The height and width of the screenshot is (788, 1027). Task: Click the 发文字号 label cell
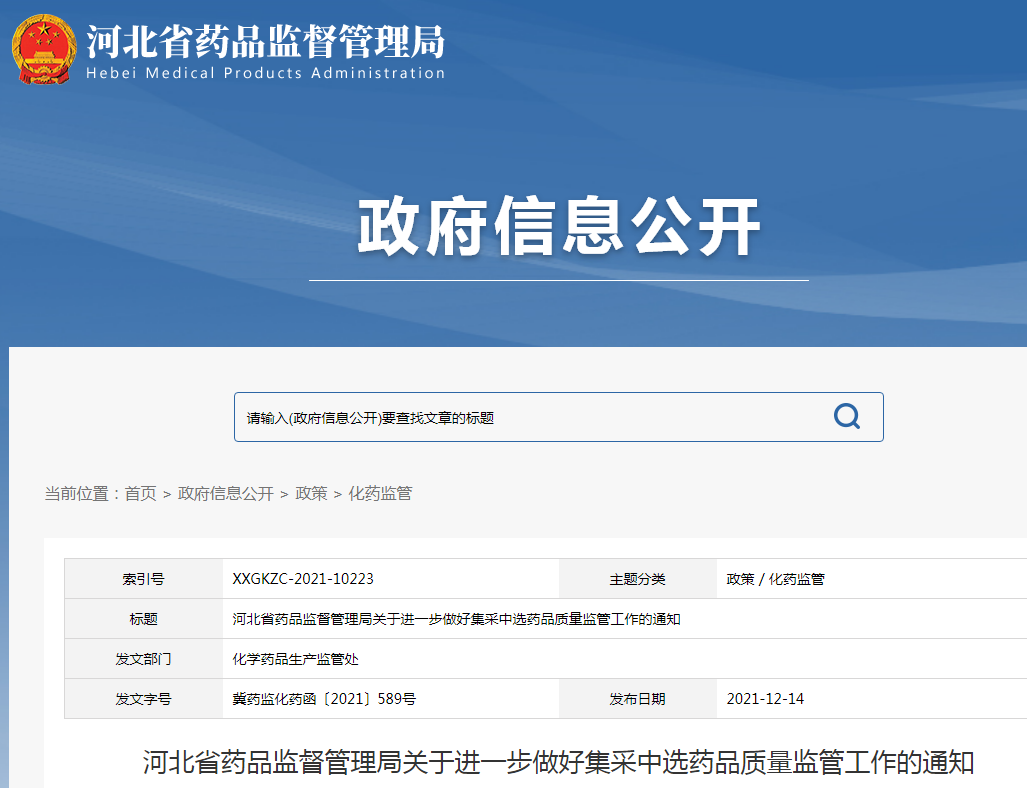(143, 699)
